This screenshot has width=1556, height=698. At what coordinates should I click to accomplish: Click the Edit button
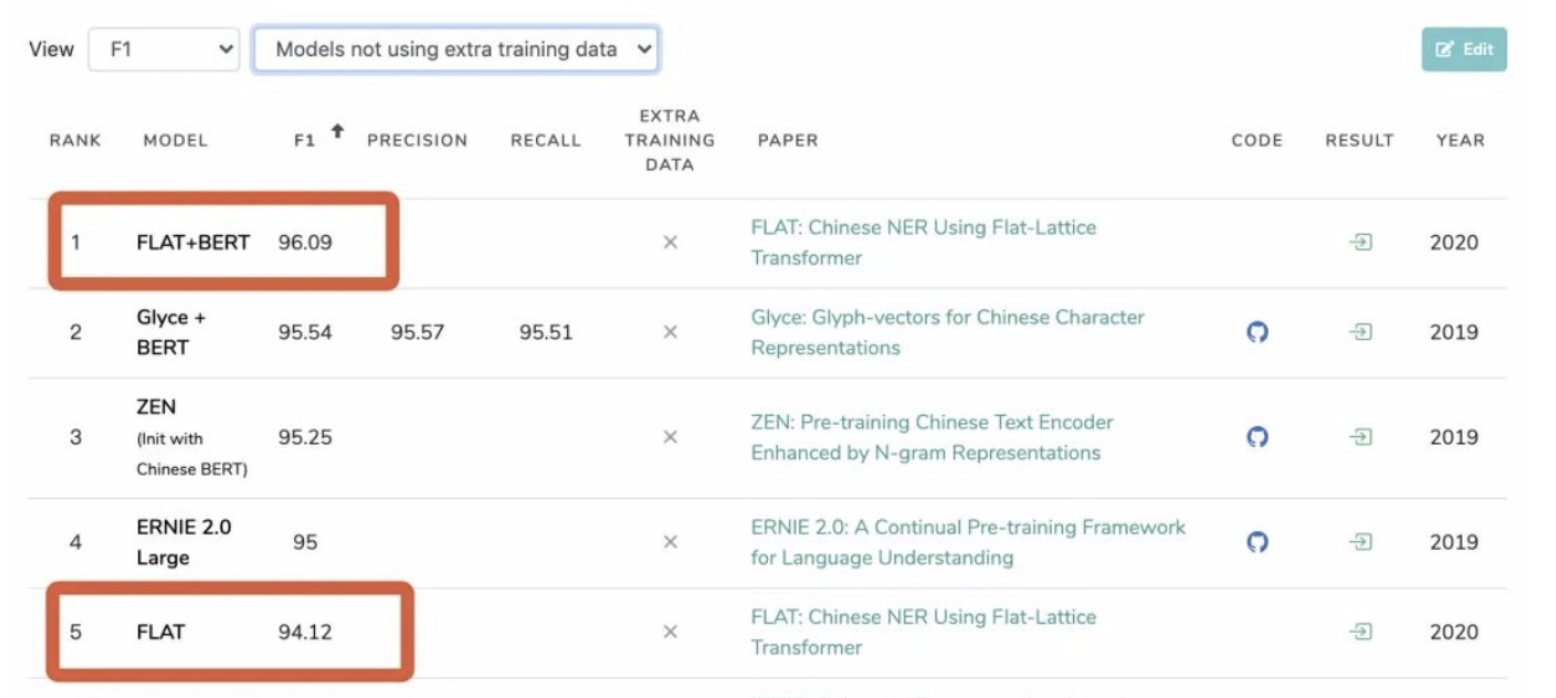pos(1464,49)
